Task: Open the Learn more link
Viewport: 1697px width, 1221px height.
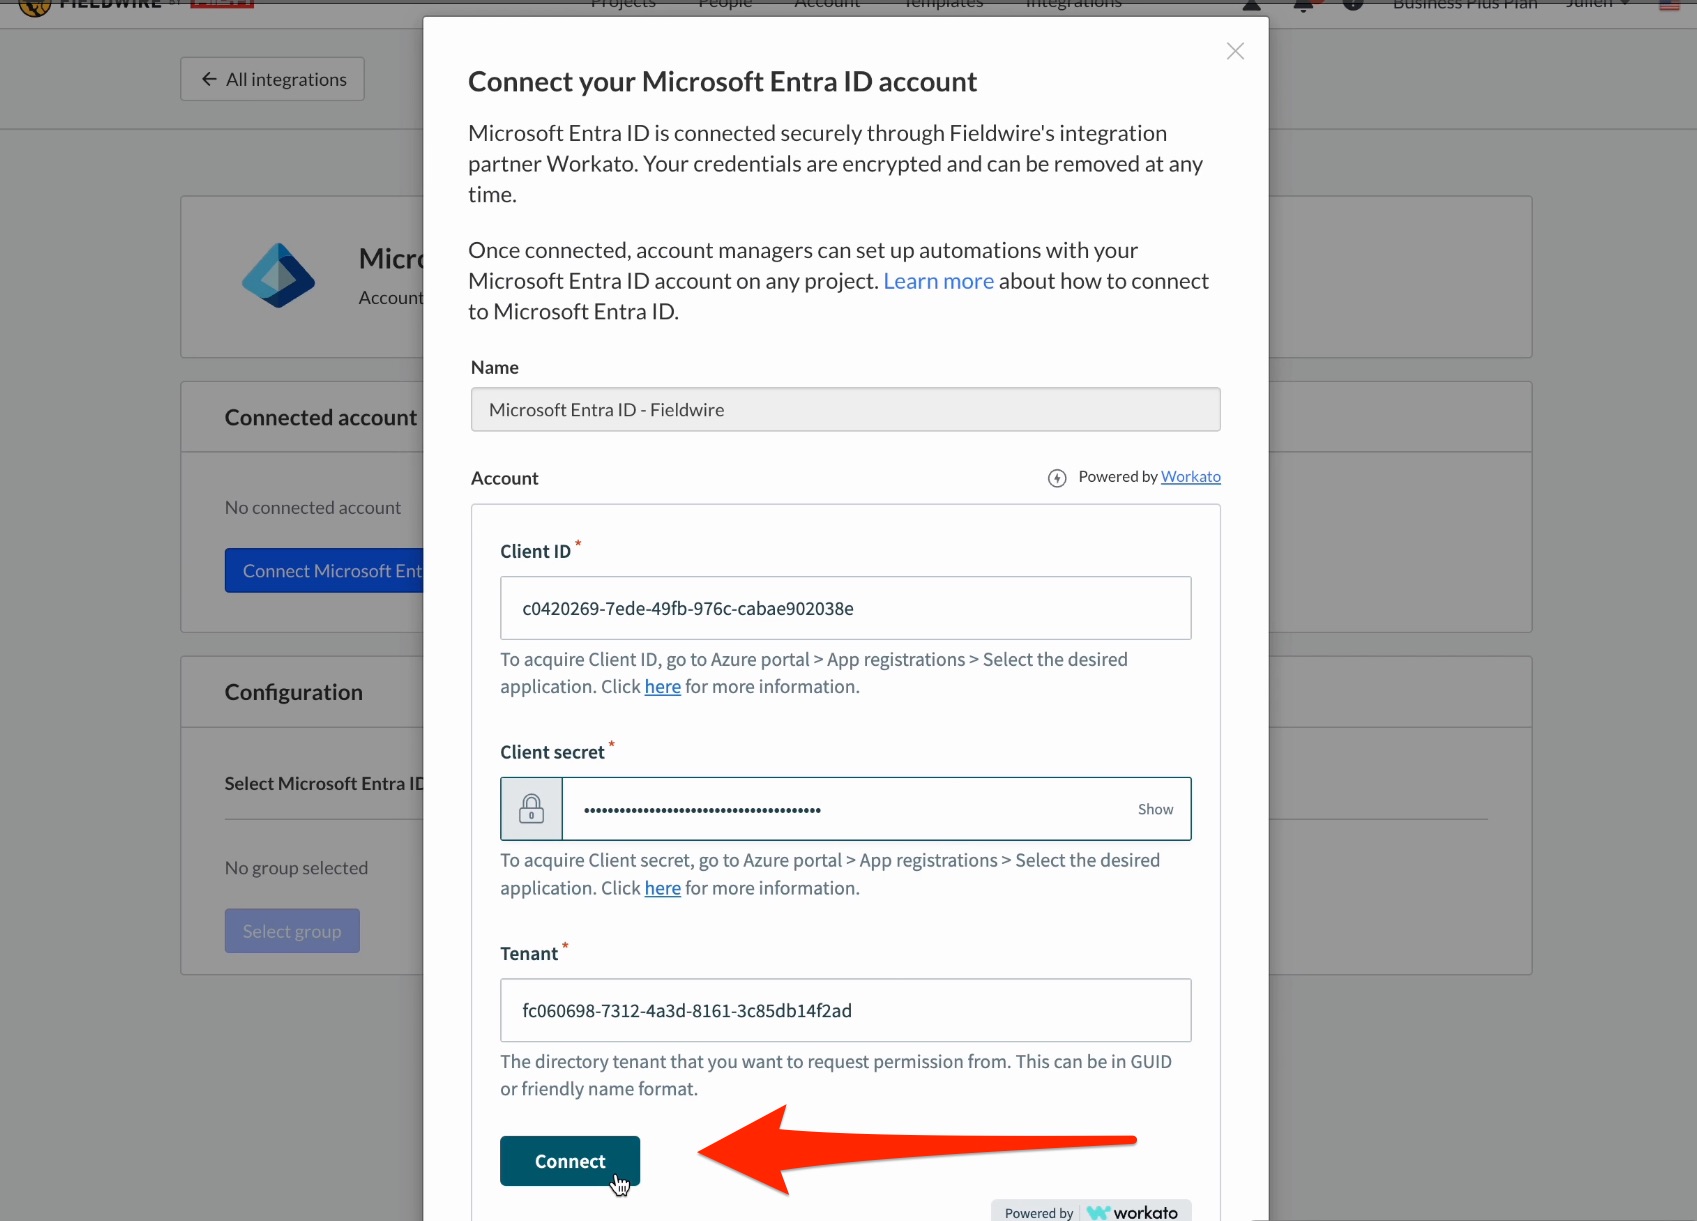Action: pos(938,281)
